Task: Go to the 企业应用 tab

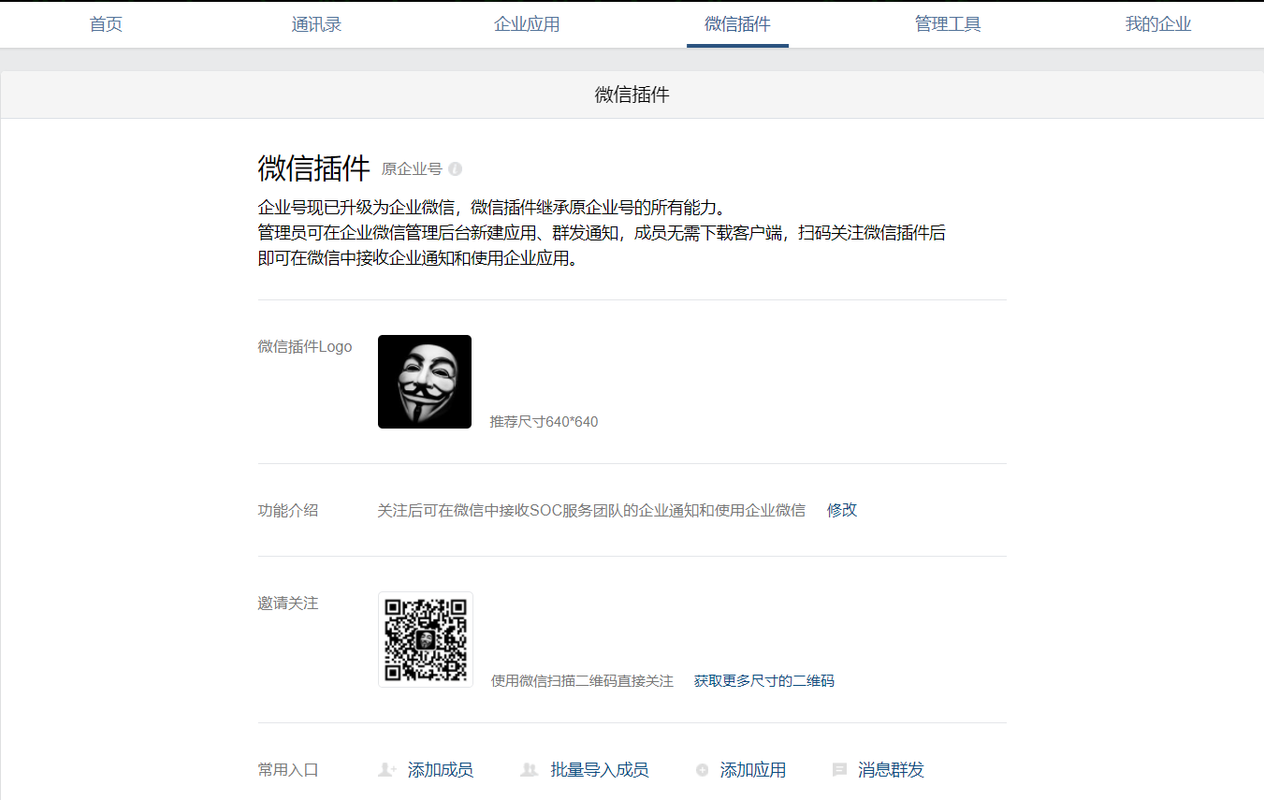Action: pos(527,24)
